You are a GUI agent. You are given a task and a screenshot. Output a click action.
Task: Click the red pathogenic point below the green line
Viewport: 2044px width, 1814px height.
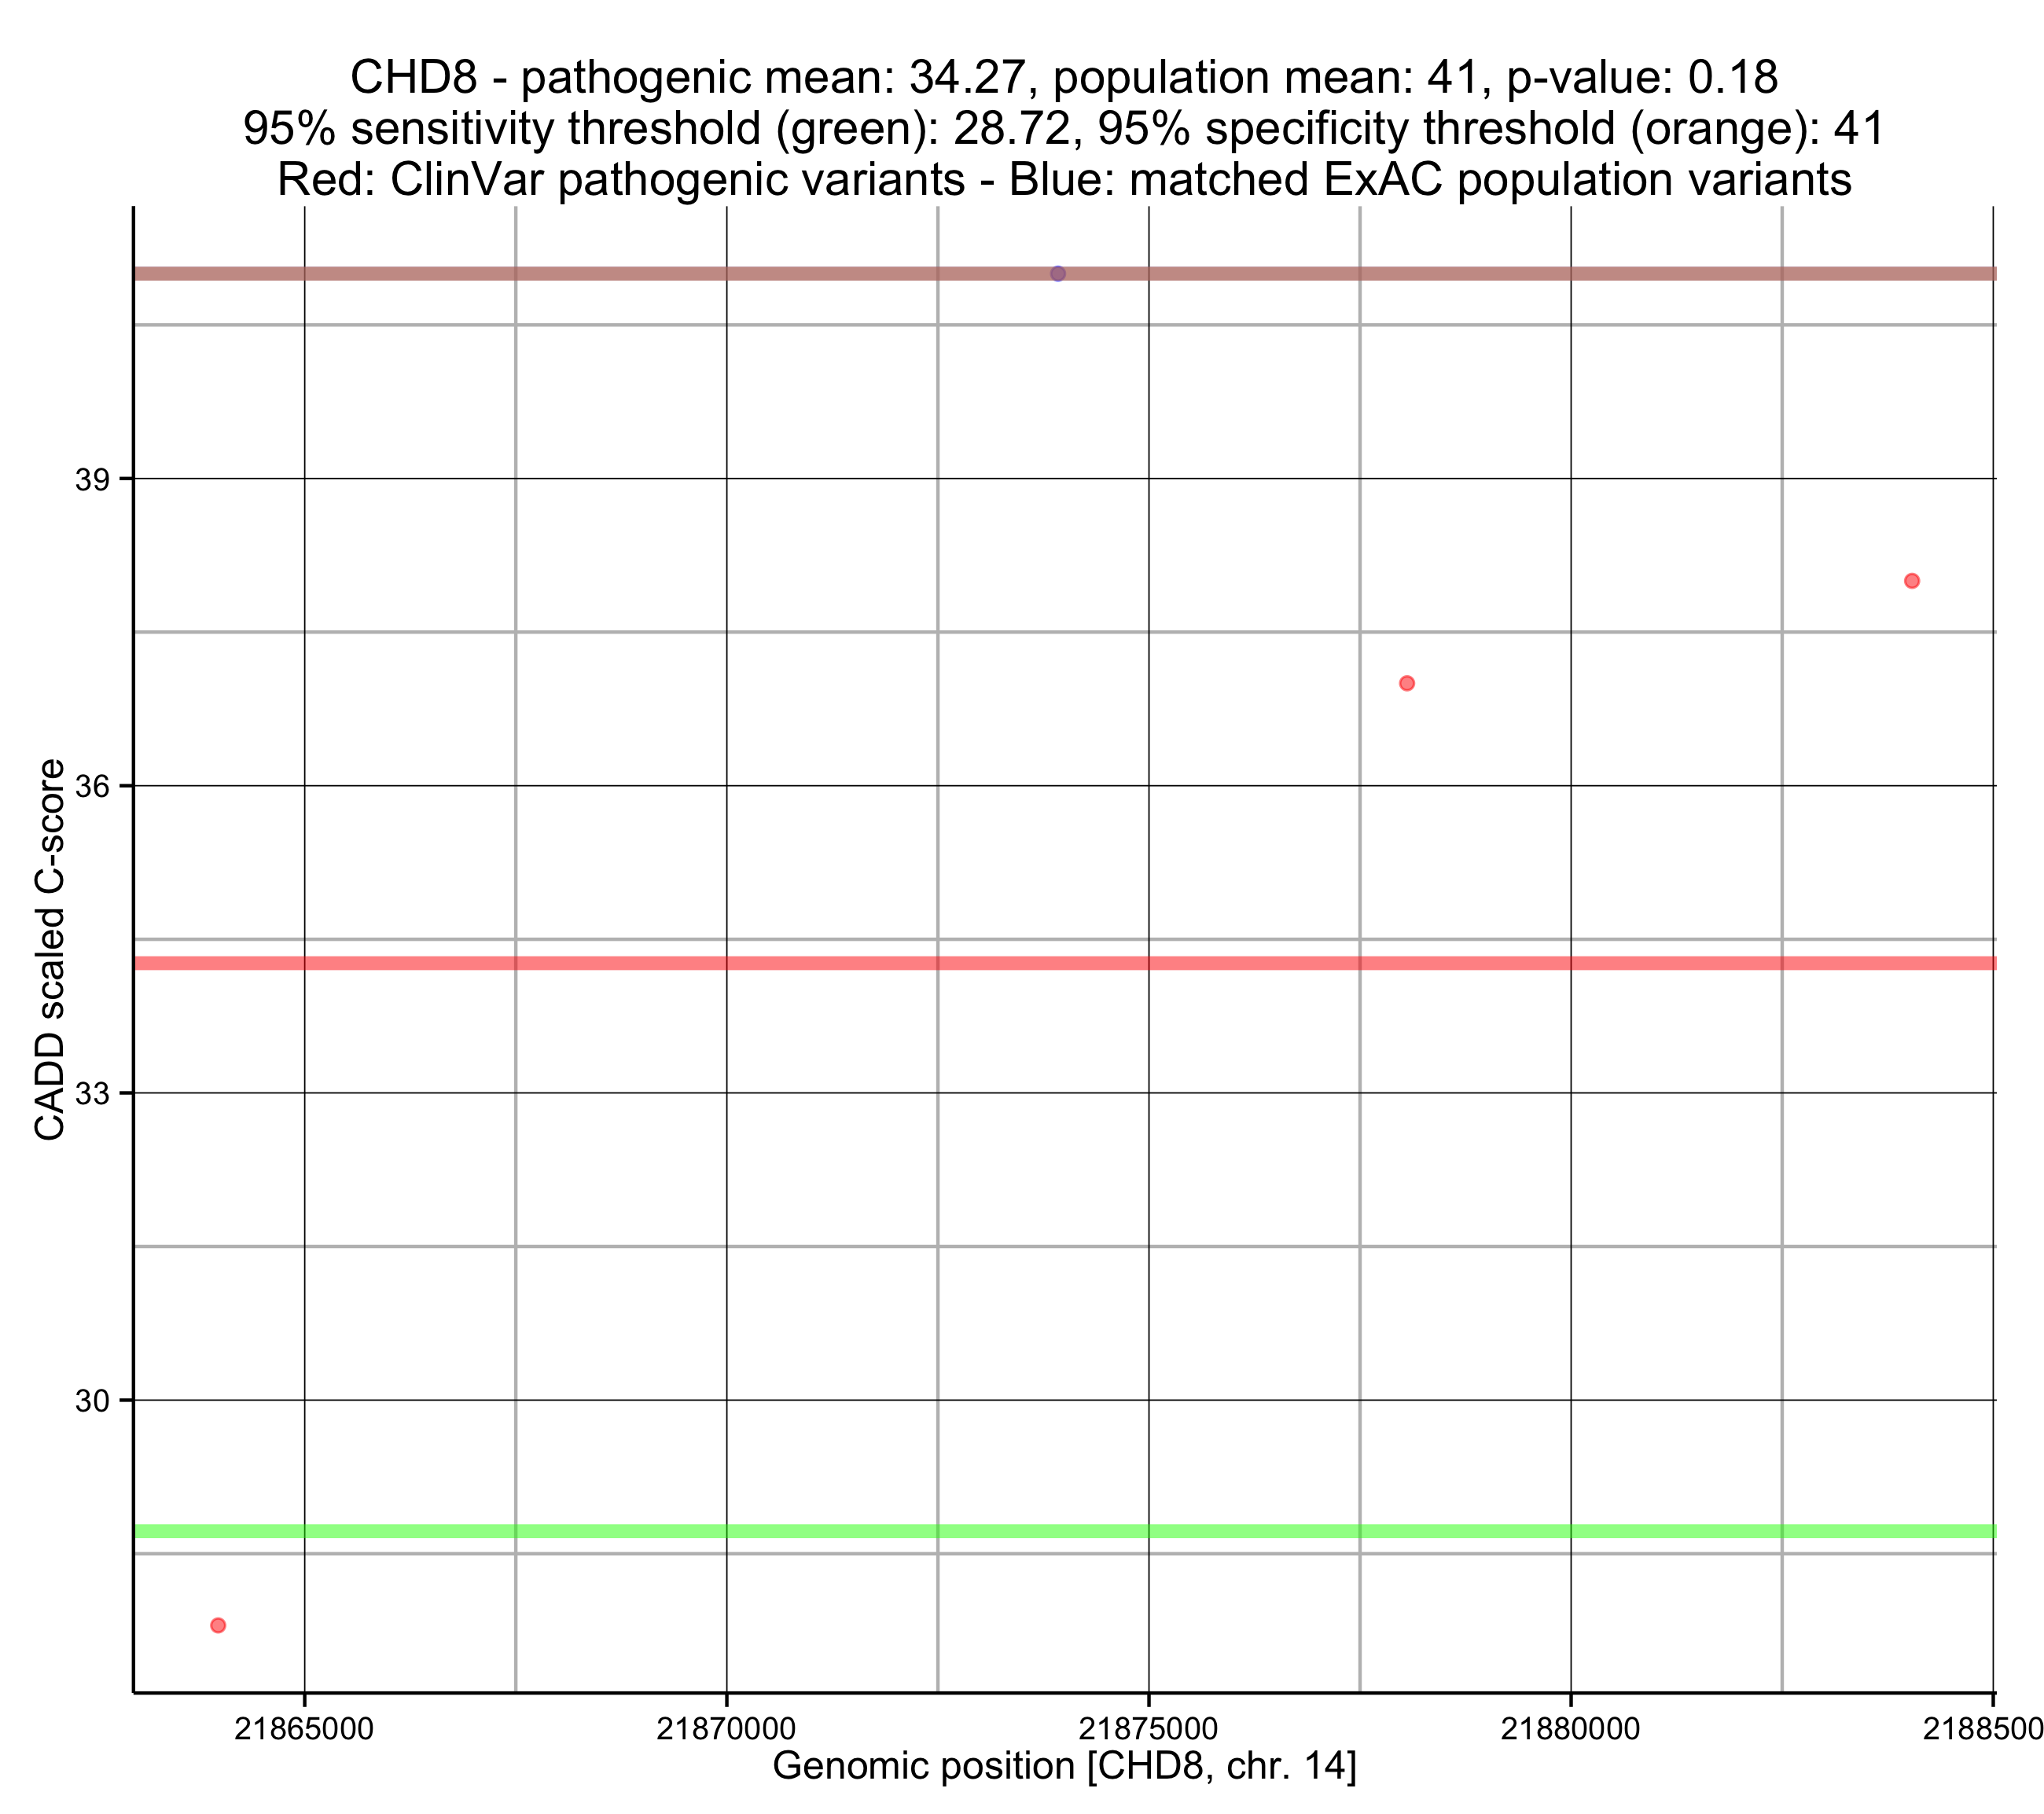pos(218,1626)
